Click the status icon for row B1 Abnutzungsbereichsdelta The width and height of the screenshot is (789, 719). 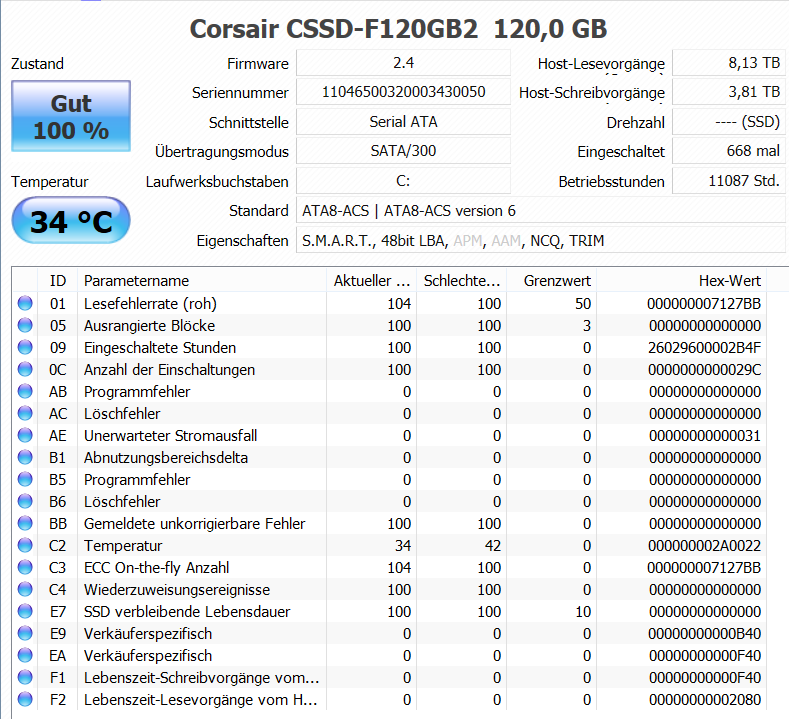25,457
